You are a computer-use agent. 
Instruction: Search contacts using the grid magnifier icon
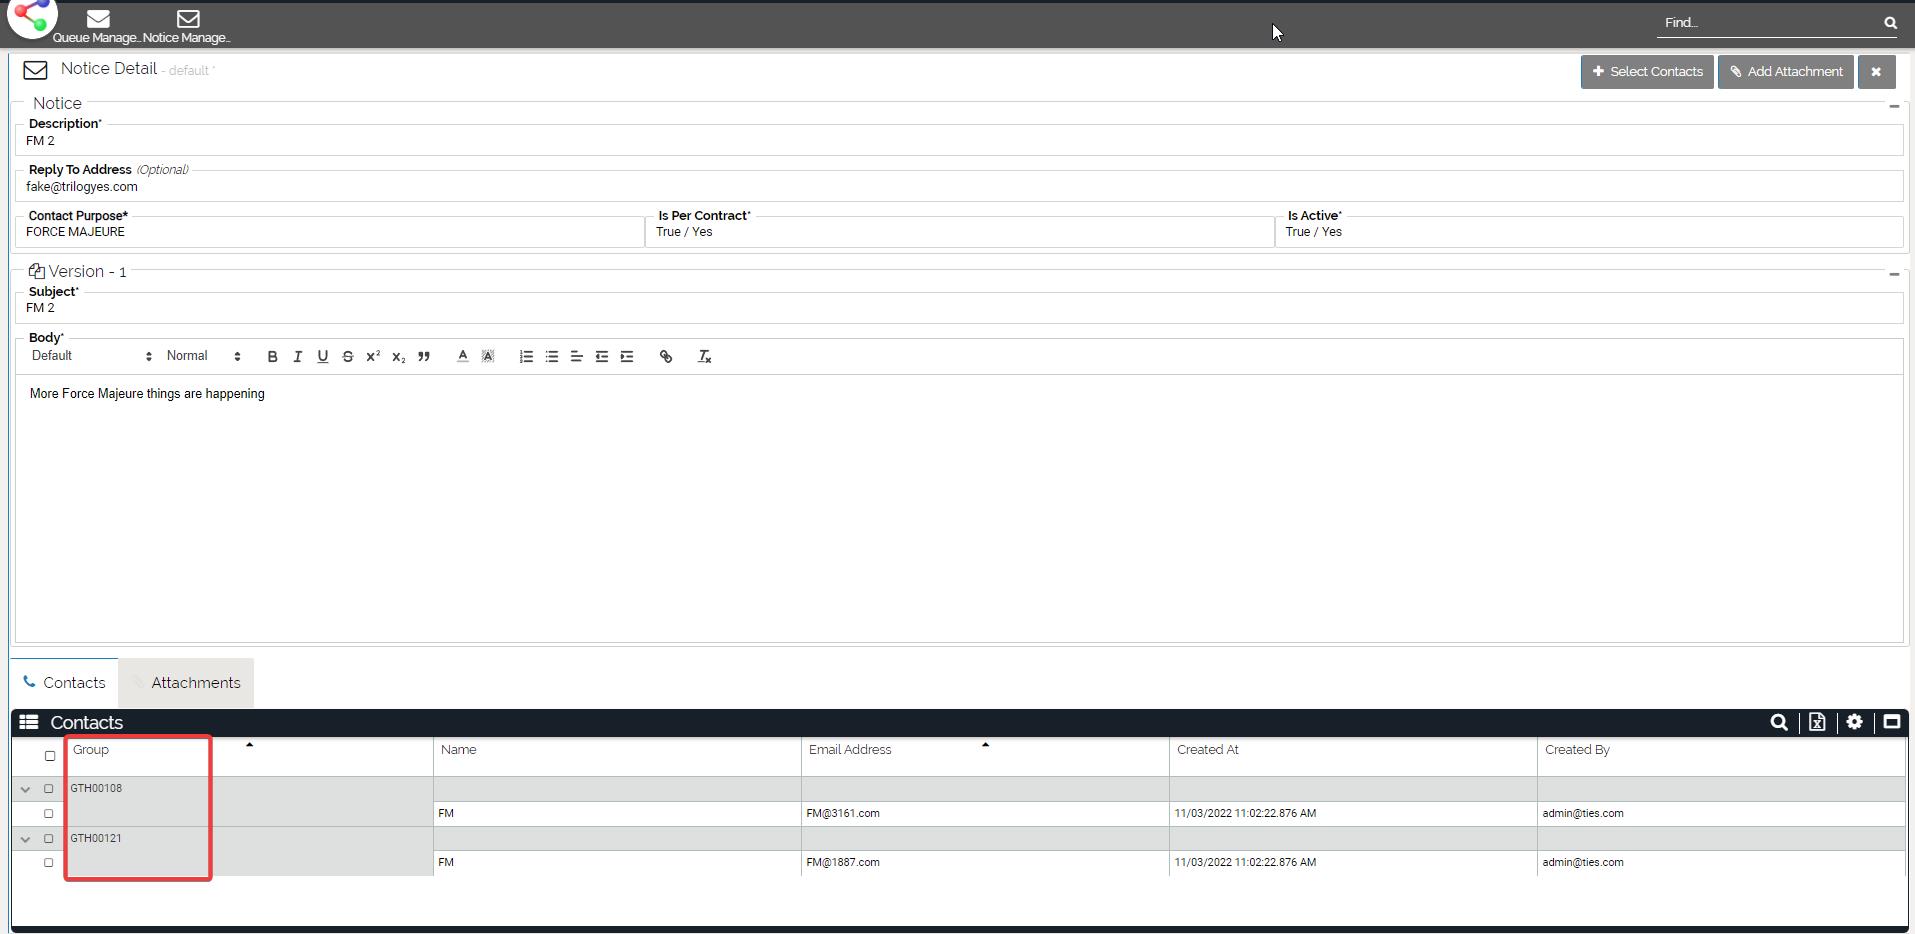coord(1778,722)
